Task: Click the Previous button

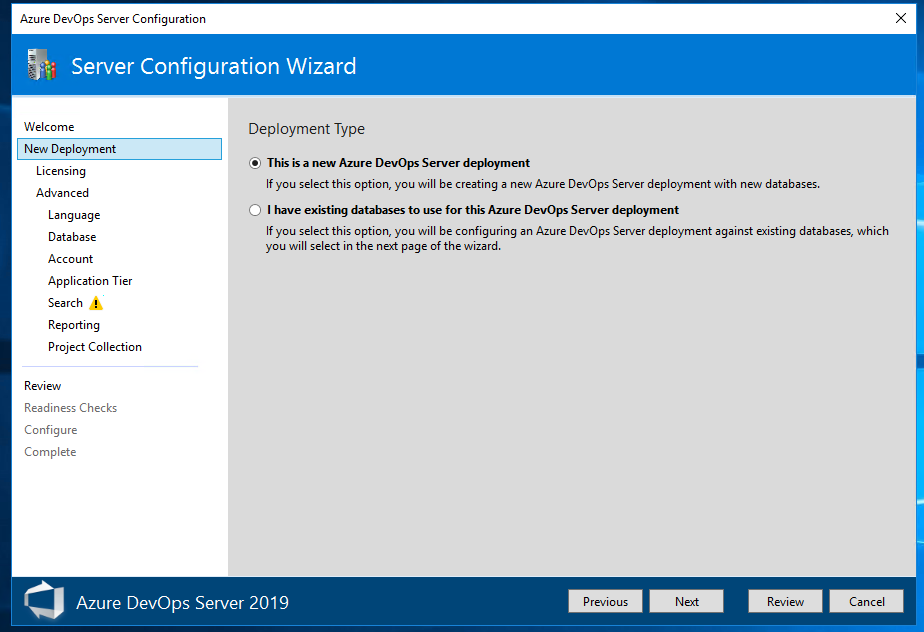Action: pos(605,601)
